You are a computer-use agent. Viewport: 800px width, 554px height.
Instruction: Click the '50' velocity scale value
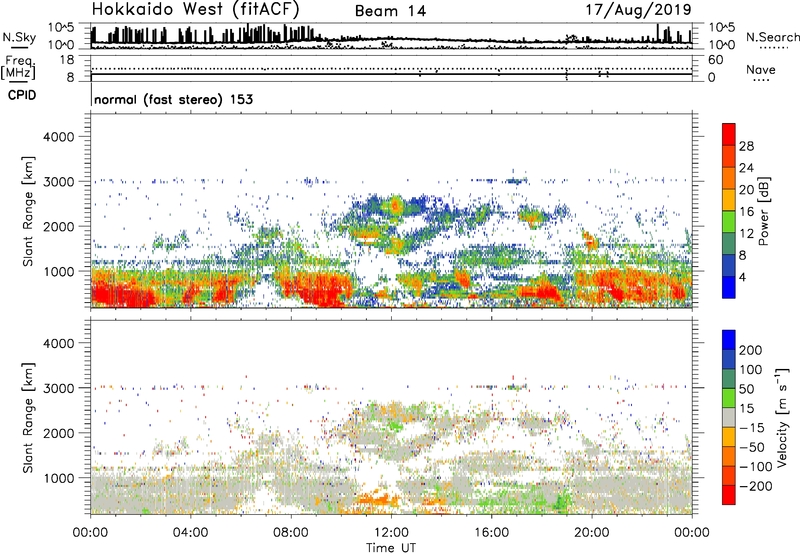click(x=747, y=389)
